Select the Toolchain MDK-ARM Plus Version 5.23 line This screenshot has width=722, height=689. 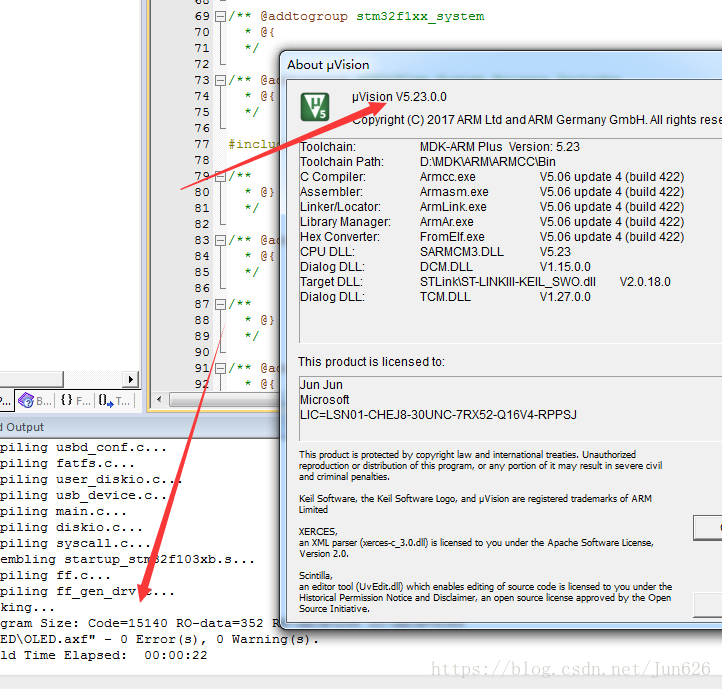[440, 147]
